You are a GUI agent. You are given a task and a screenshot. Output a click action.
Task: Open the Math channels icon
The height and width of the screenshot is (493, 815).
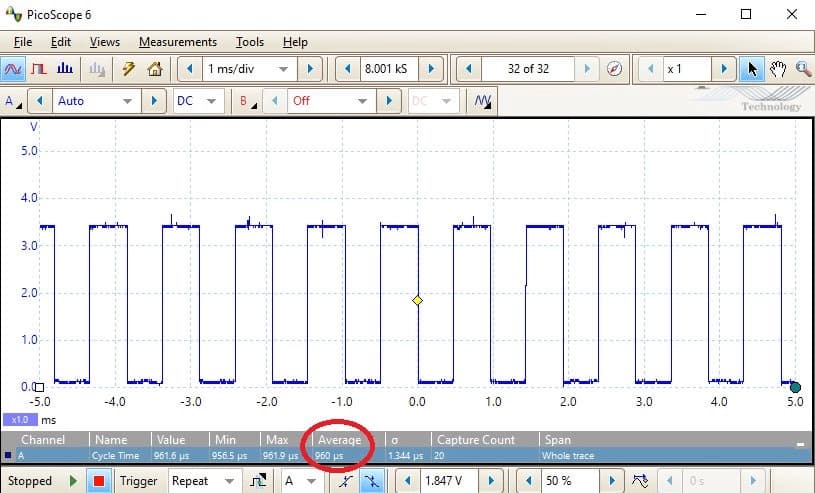(483, 101)
